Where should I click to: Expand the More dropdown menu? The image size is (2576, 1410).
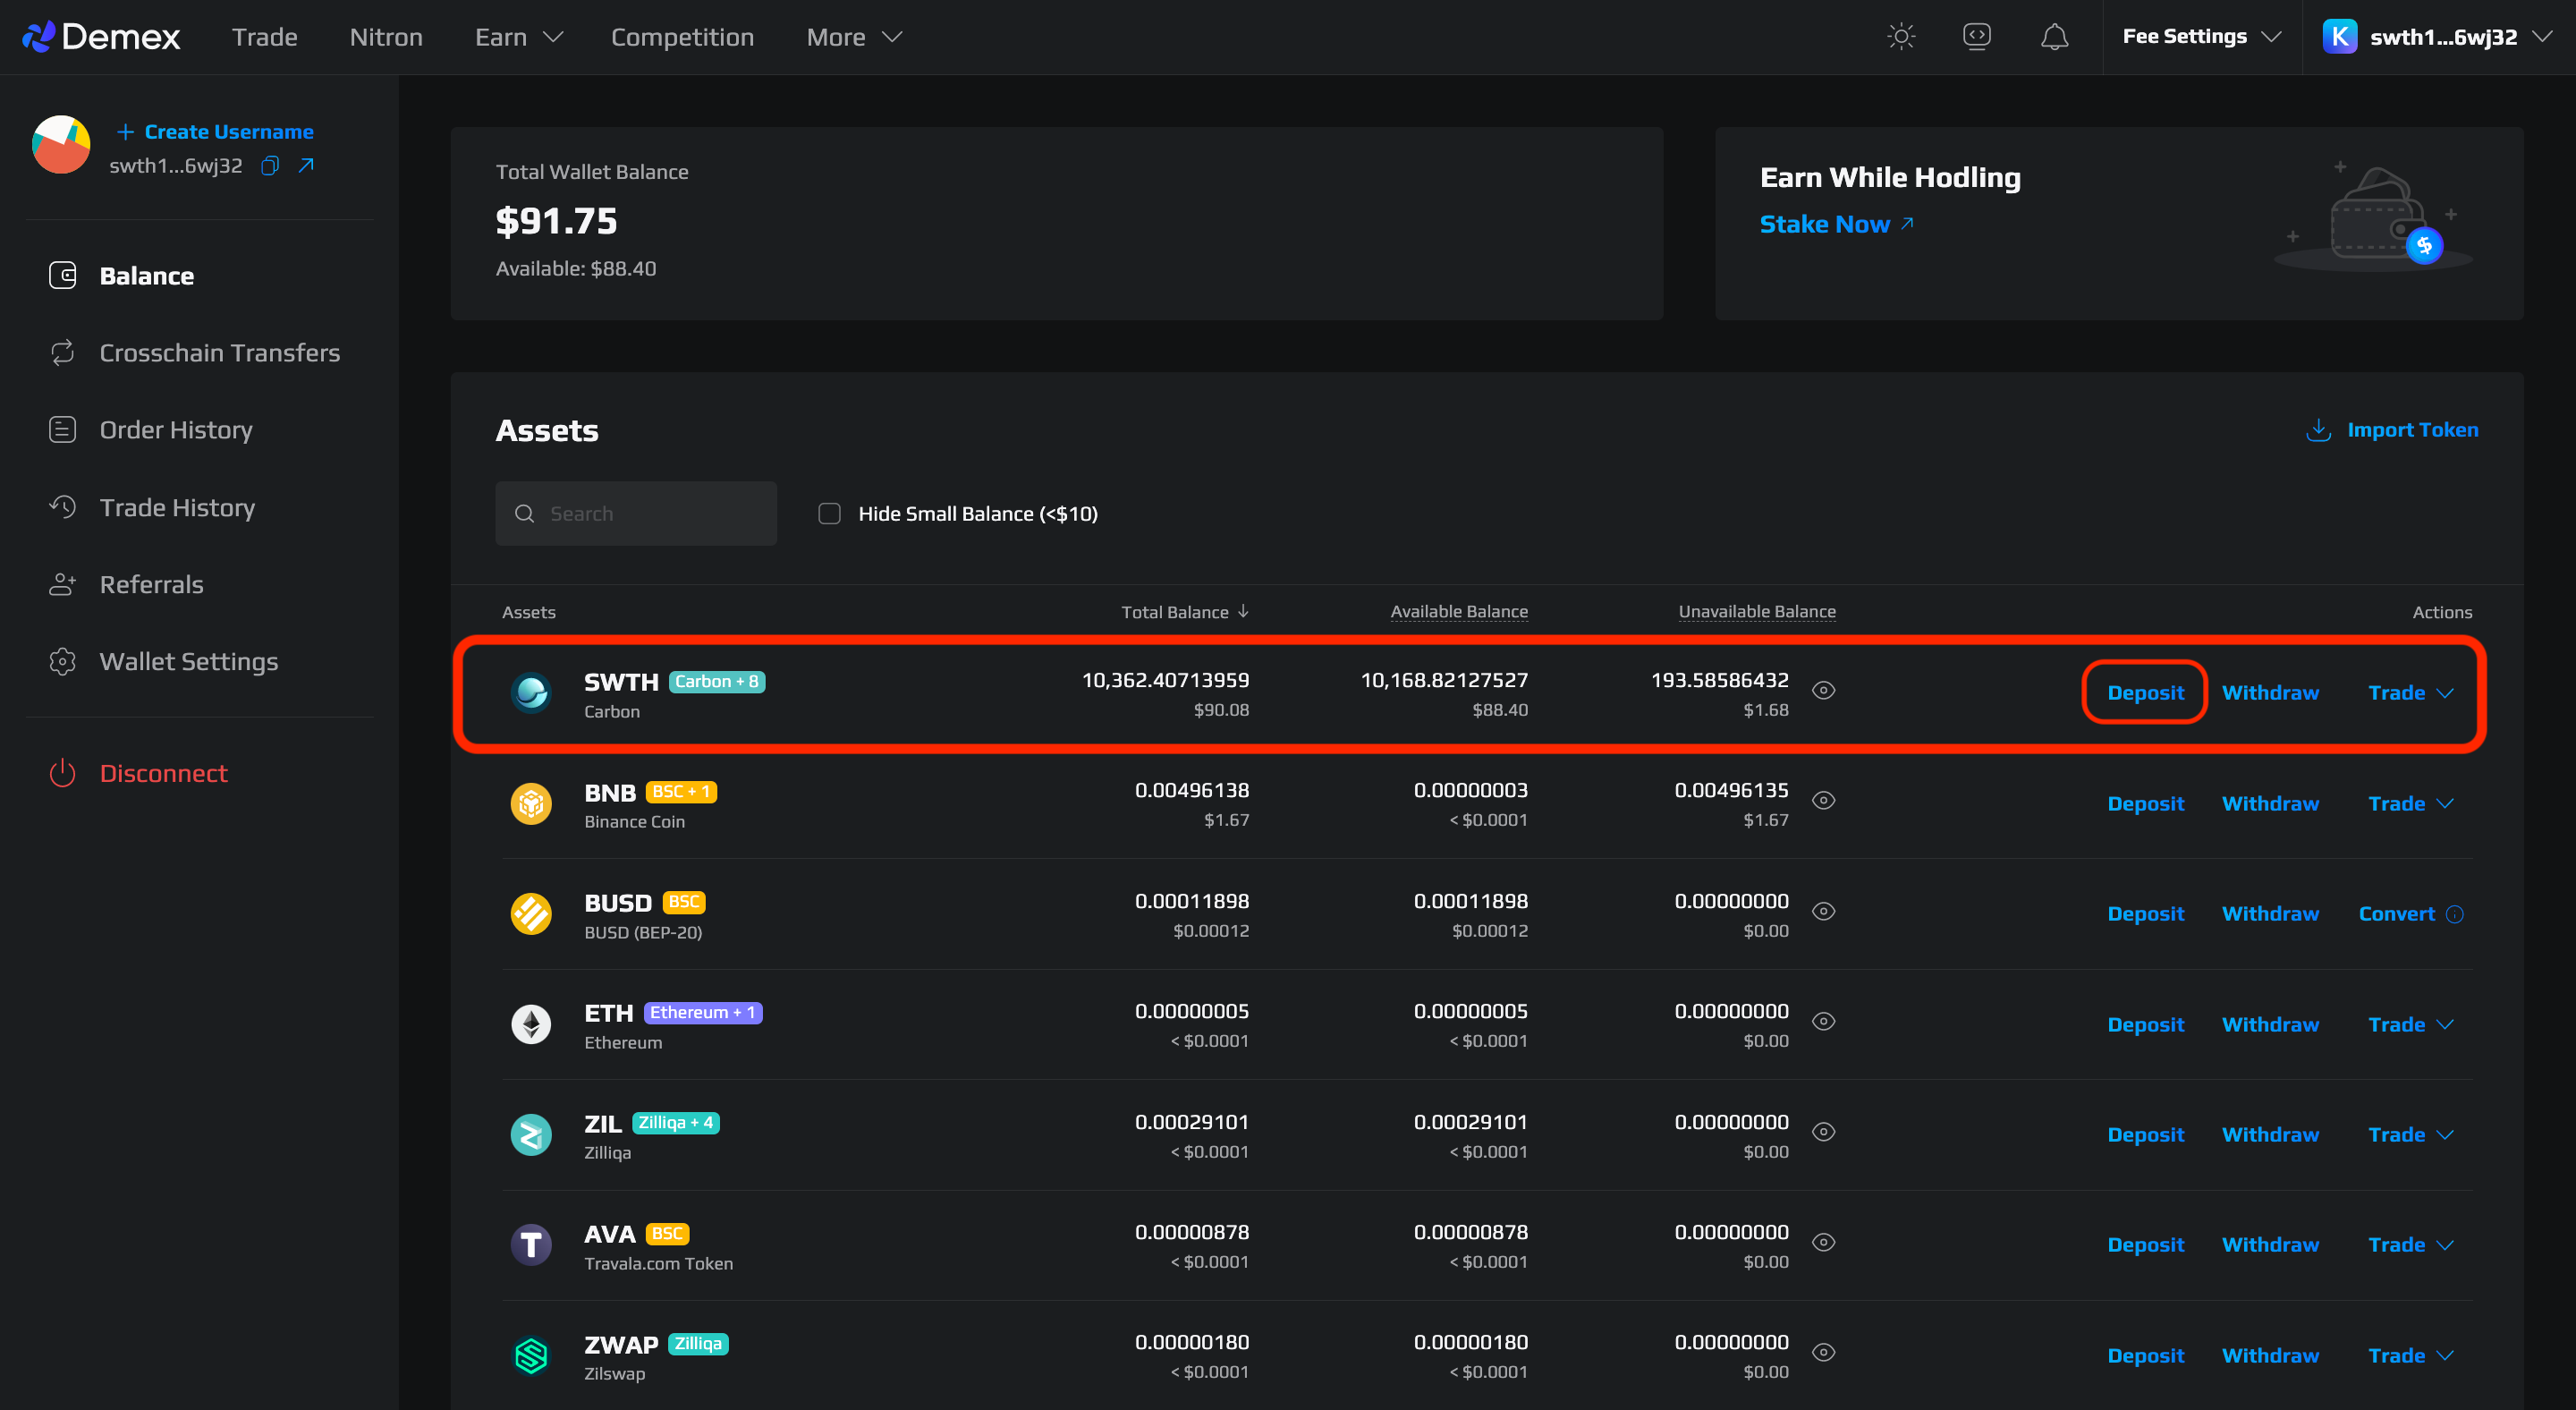pyautogui.click(x=854, y=37)
